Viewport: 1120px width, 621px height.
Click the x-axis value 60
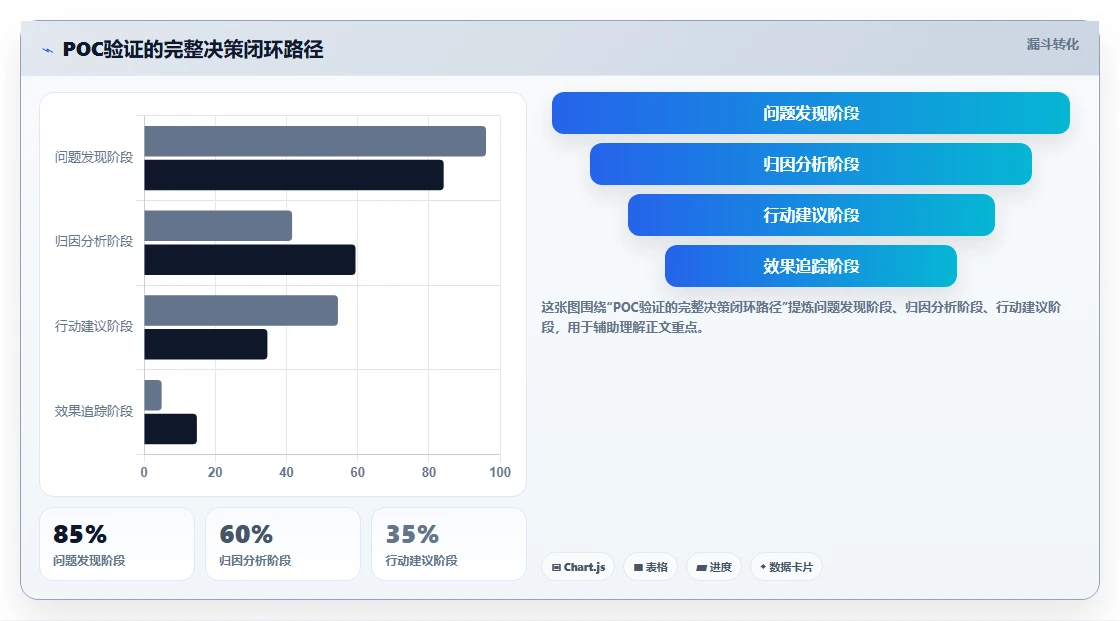[357, 472]
